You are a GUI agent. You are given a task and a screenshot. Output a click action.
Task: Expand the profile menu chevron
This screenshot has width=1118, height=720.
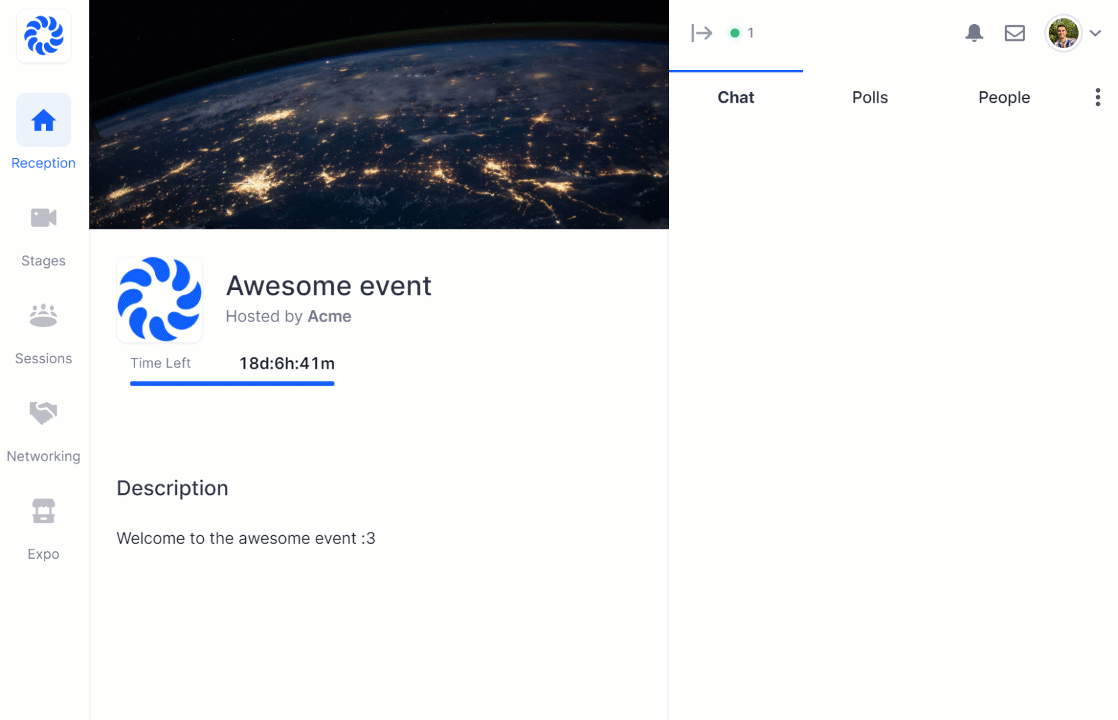[1095, 33]
